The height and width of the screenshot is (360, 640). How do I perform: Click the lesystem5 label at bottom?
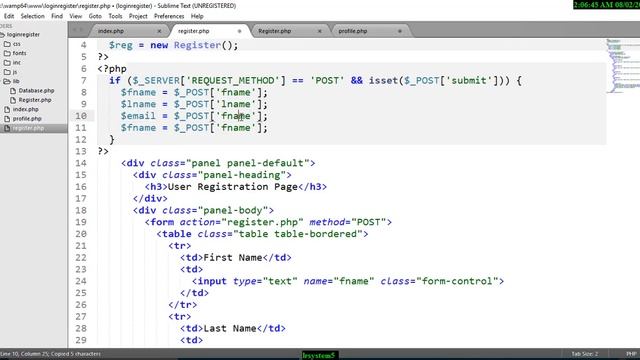pos(319,355)
